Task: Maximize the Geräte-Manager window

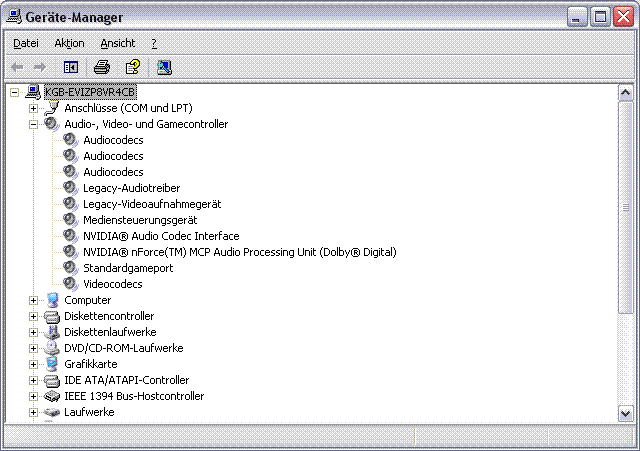Action: click(x=600, y=17)
